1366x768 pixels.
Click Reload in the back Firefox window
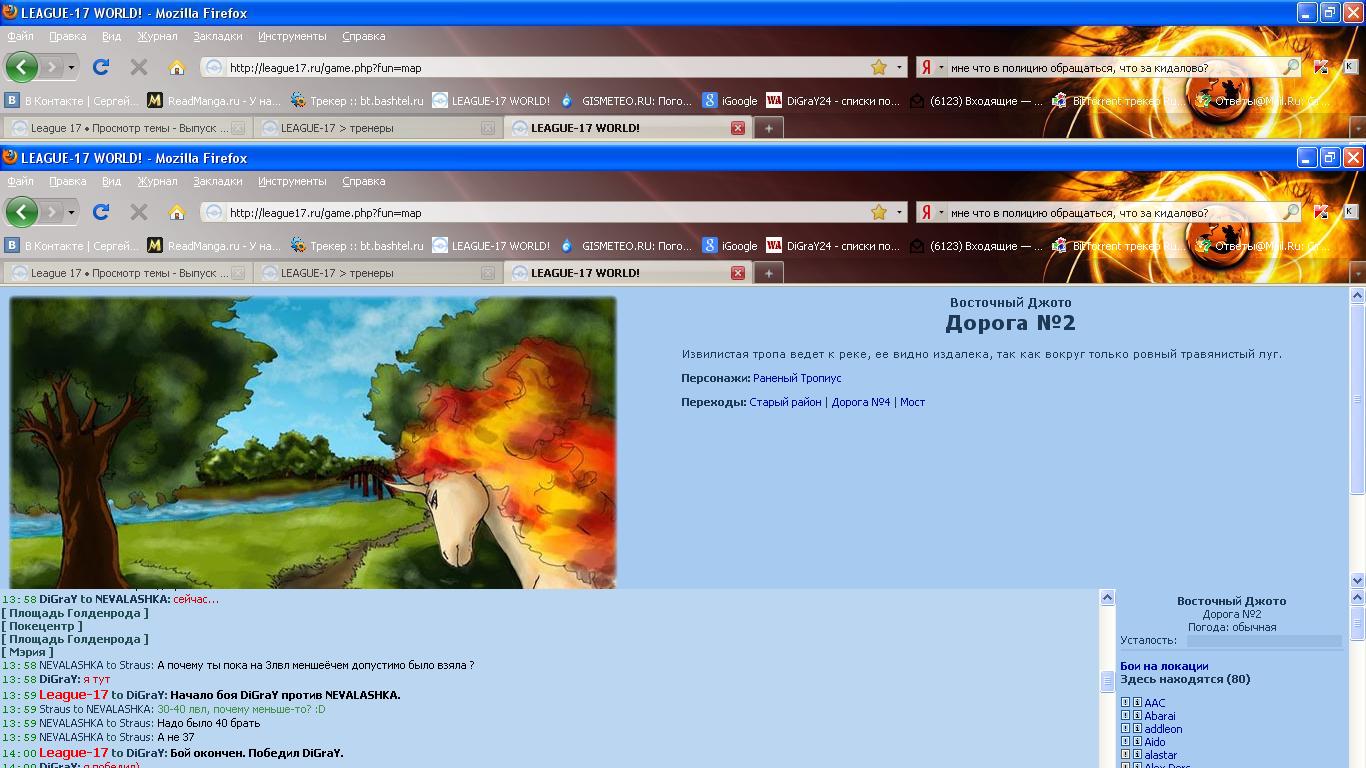pos(100,67)
